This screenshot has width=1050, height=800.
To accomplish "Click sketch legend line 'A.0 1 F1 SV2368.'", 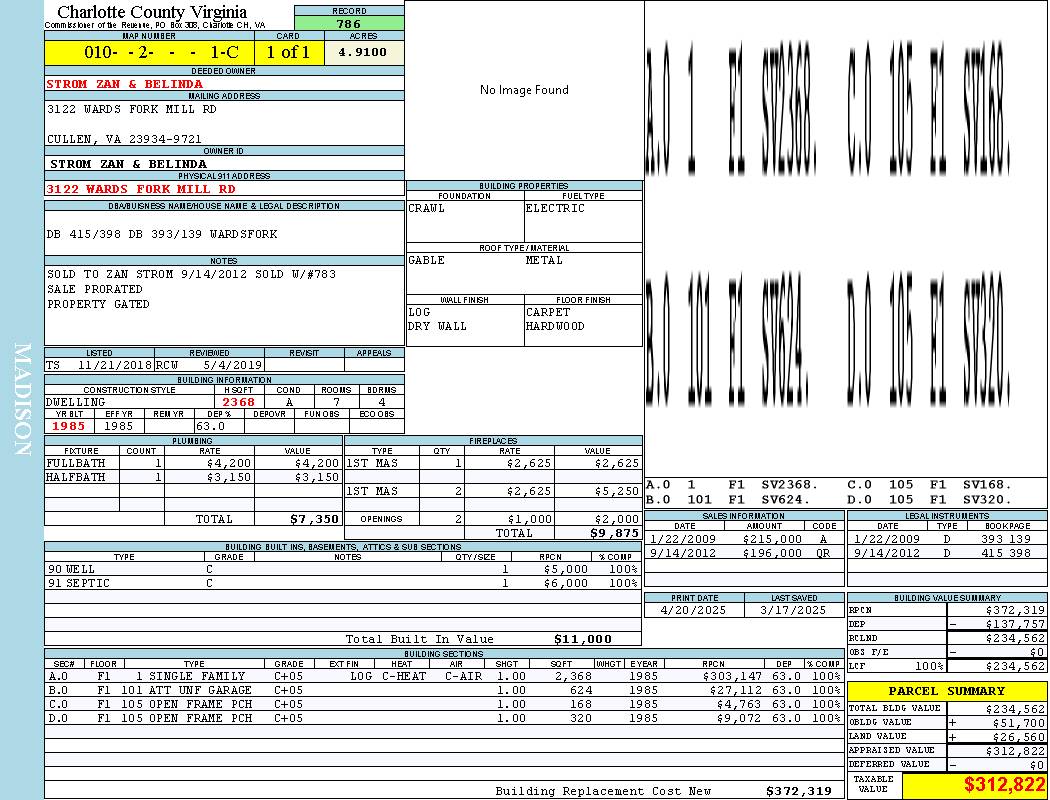I will click(x=732, y=485).
